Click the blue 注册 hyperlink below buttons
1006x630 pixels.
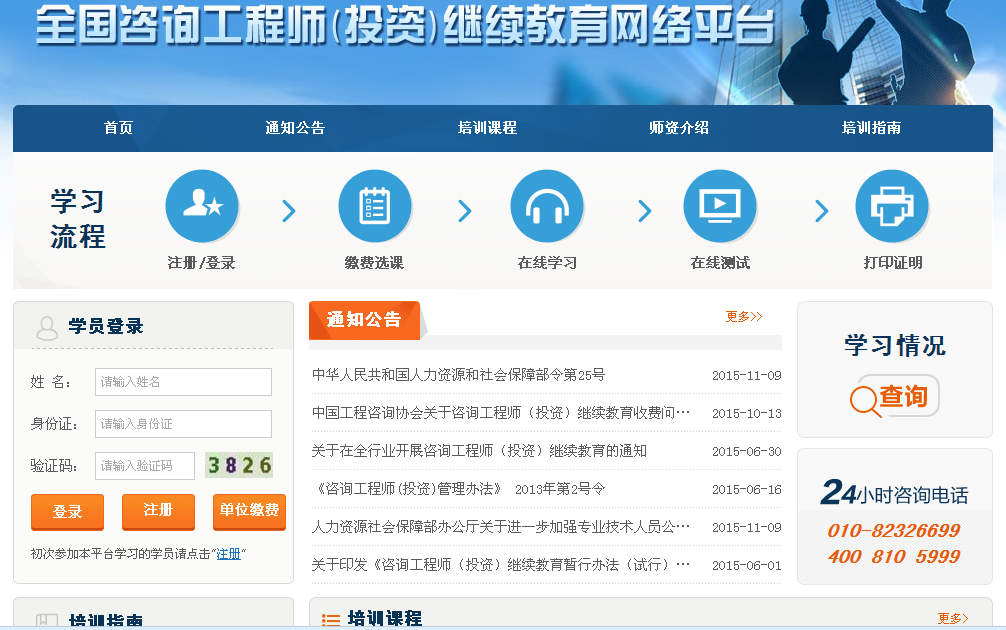click(x=229, y=553)
